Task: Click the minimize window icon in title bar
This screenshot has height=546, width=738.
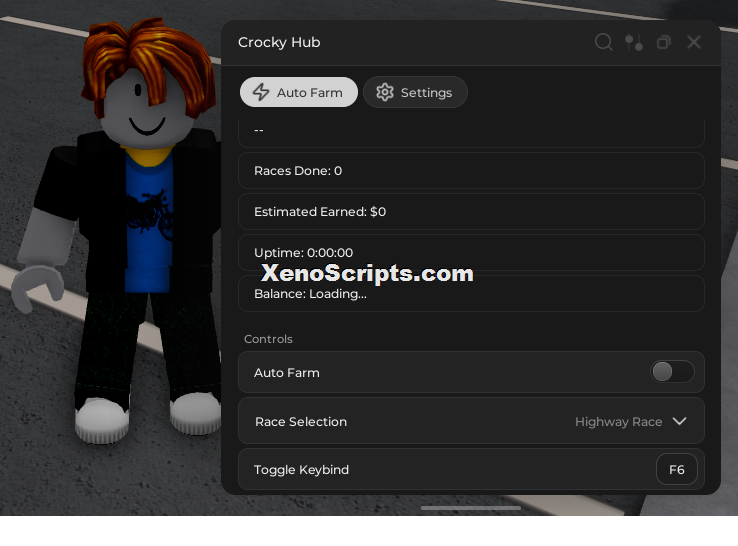Action: pos(664,42)
